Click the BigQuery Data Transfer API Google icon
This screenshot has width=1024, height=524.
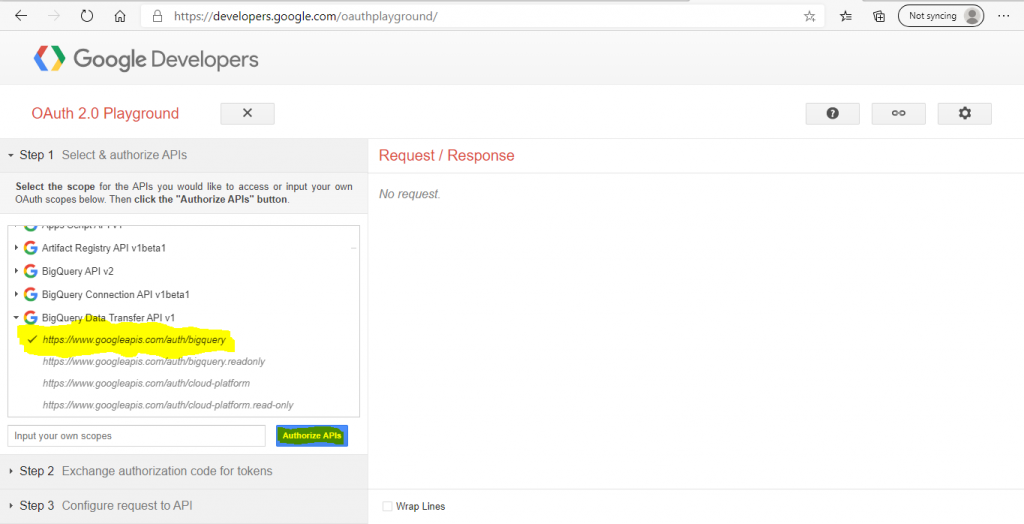[30, 318]
